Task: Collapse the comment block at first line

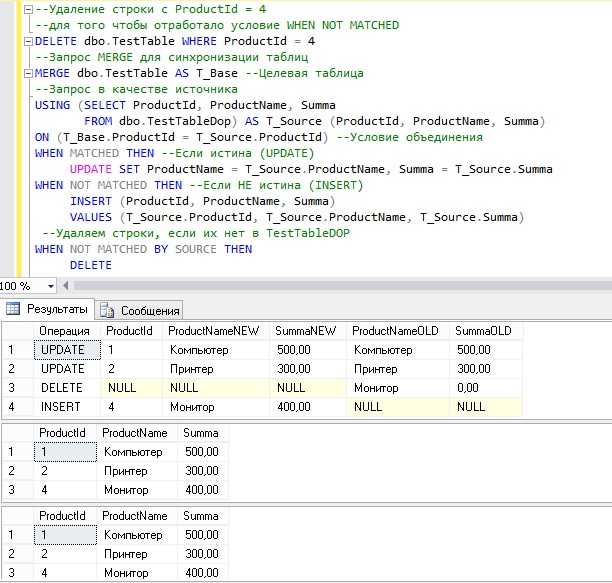Action: point(28,10)
